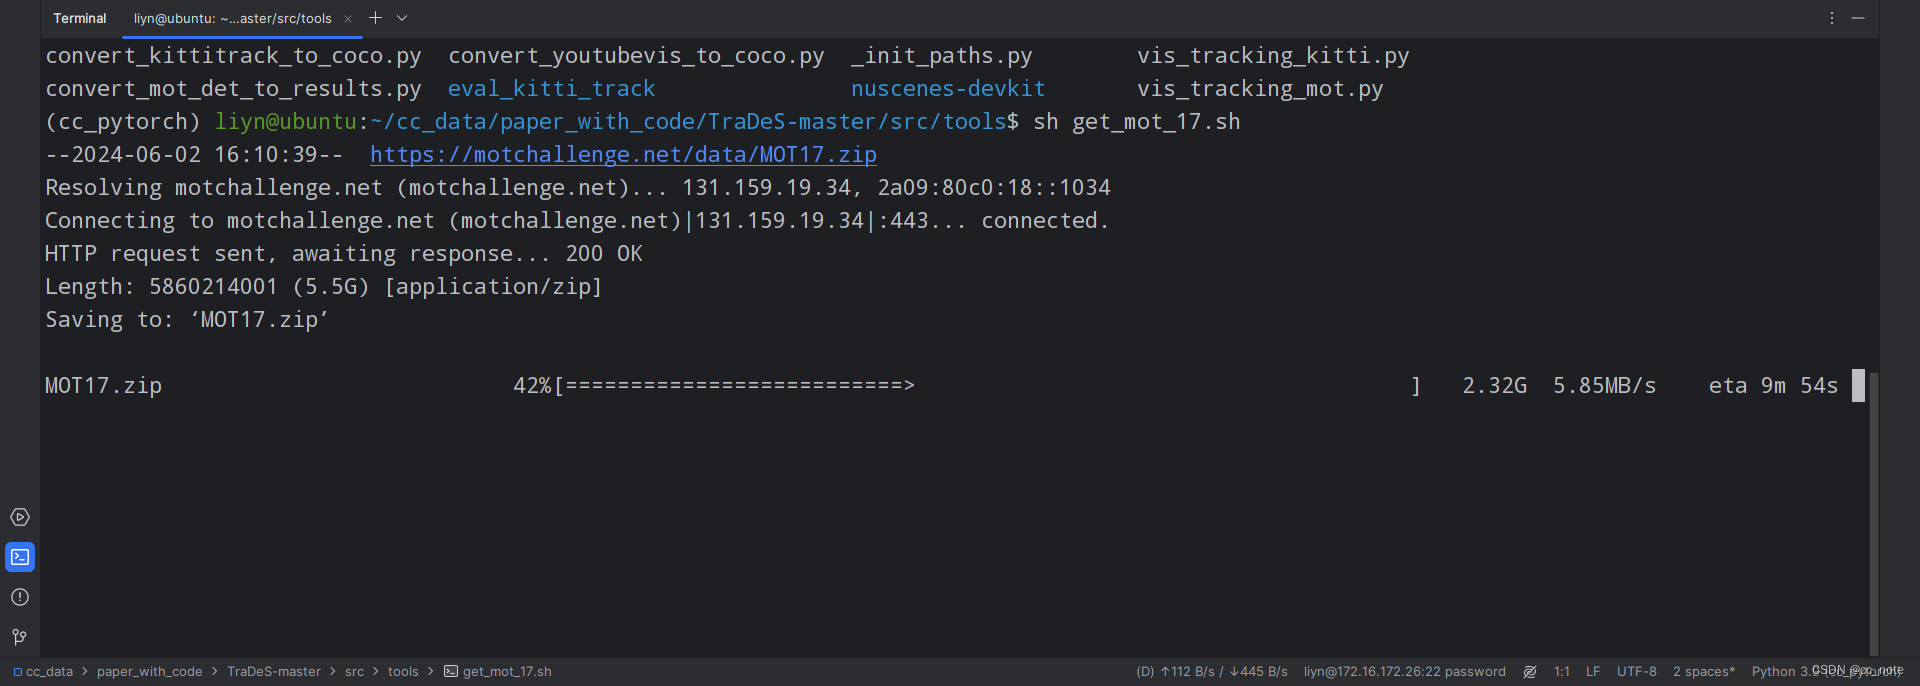The width and height of the screenshot is (1920, 686).
Task: Expand the terminal shell selection chevron
Action: (401, 18)
